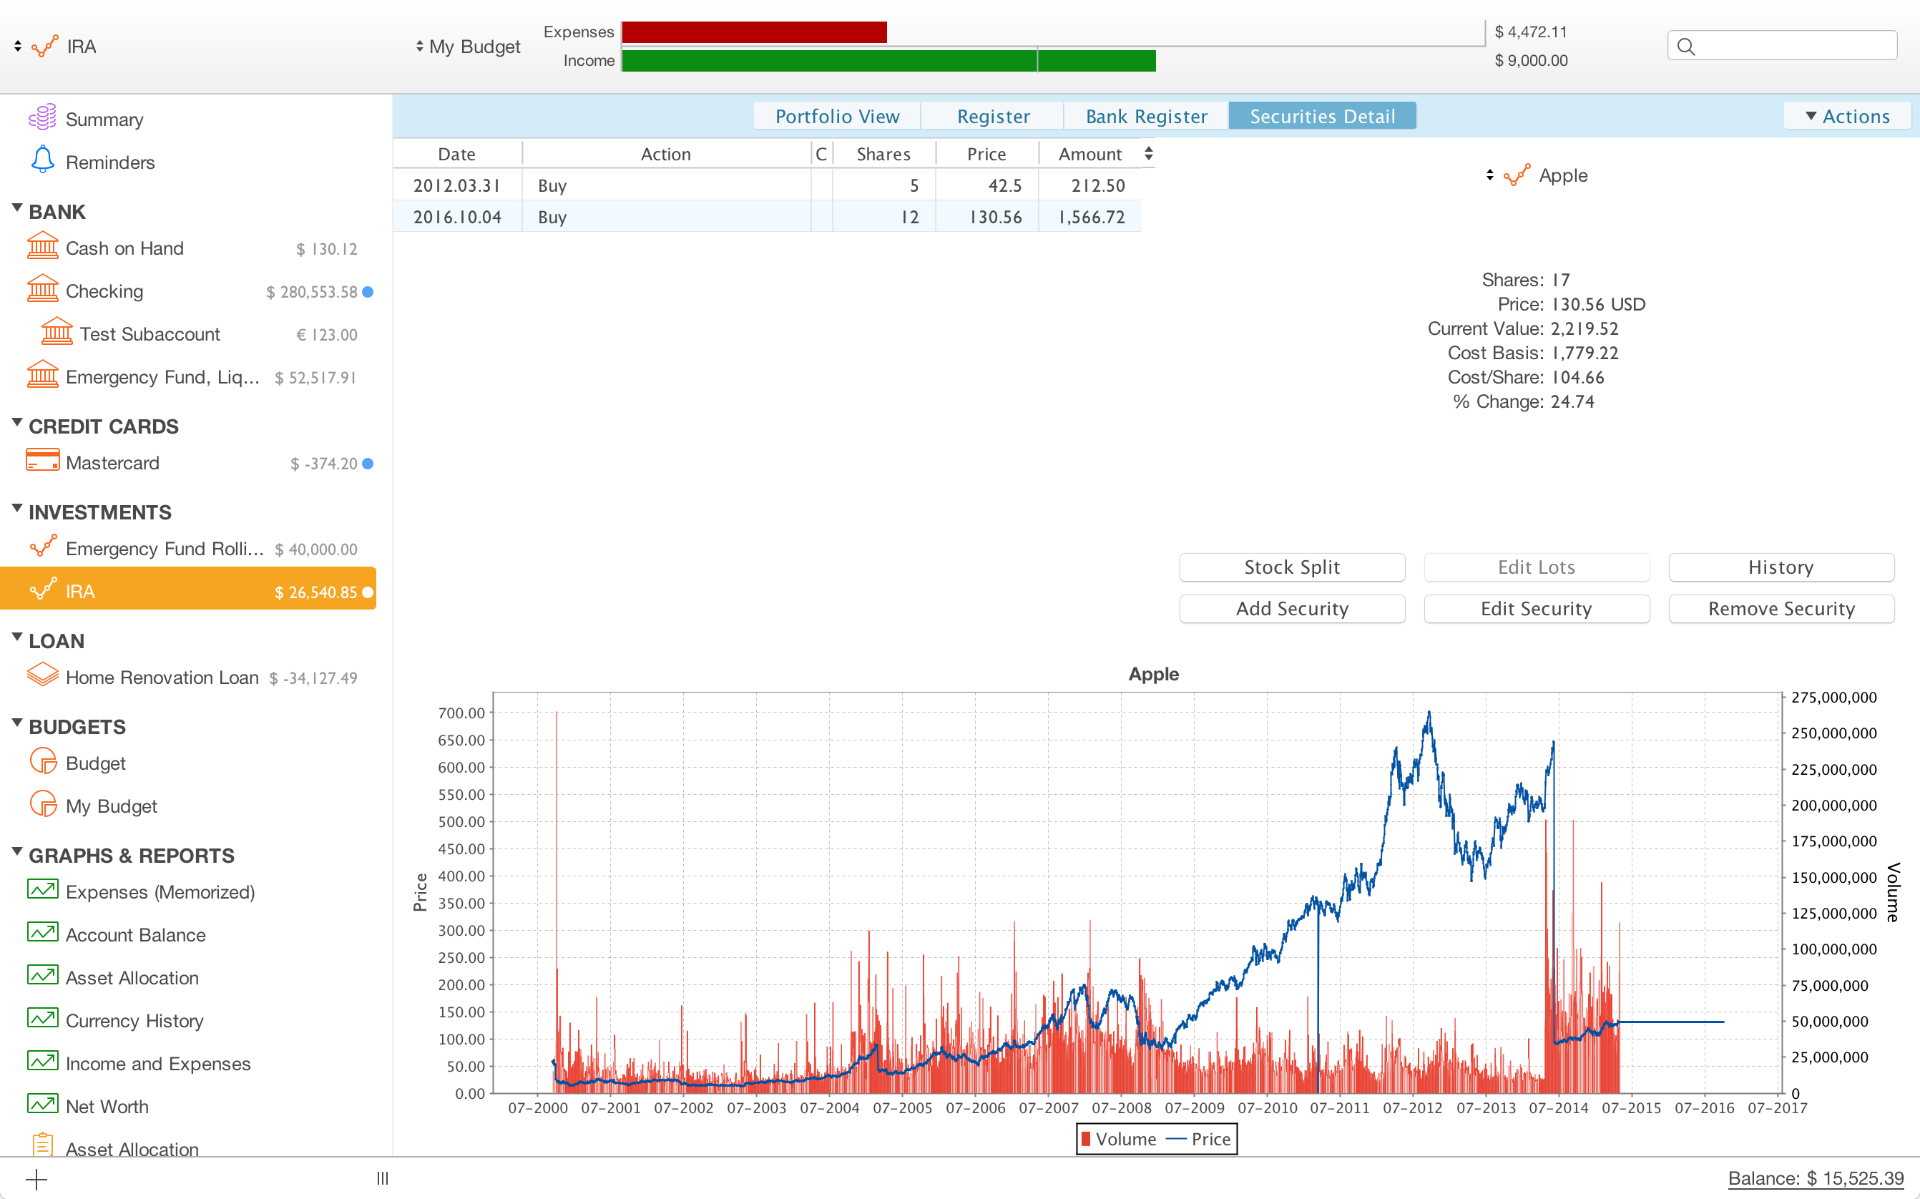This screenshot has width=1920, height=1199.
Task: Open the My Budget selector popup
Action: click(419, 46)
